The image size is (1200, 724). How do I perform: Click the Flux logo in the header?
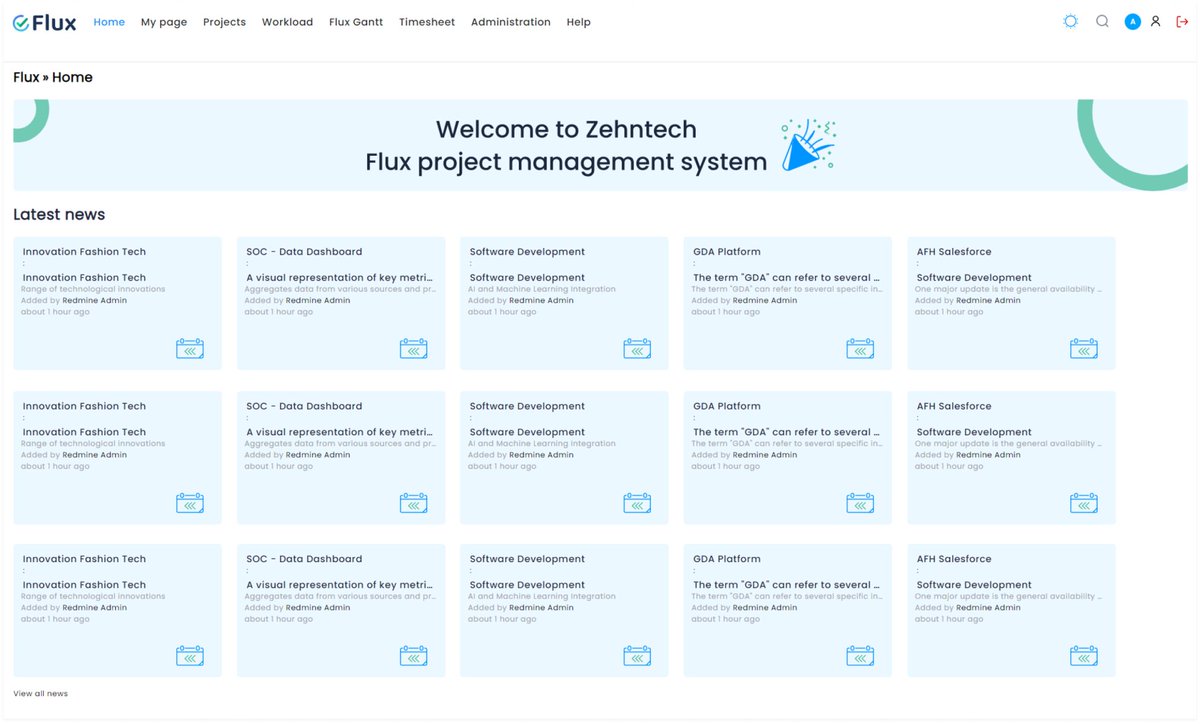point(44,21)
